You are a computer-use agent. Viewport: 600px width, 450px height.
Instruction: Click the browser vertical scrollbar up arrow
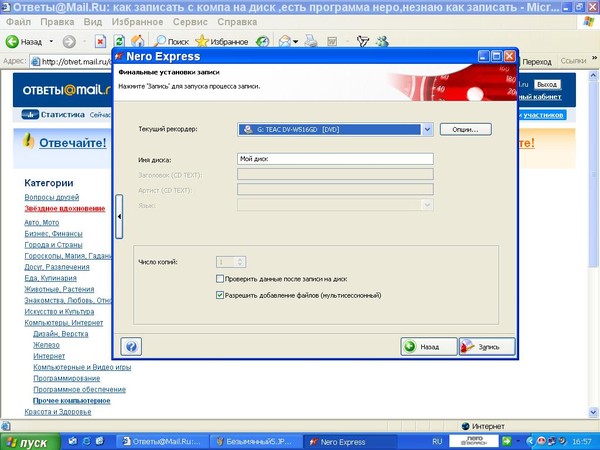coord(593,75)
